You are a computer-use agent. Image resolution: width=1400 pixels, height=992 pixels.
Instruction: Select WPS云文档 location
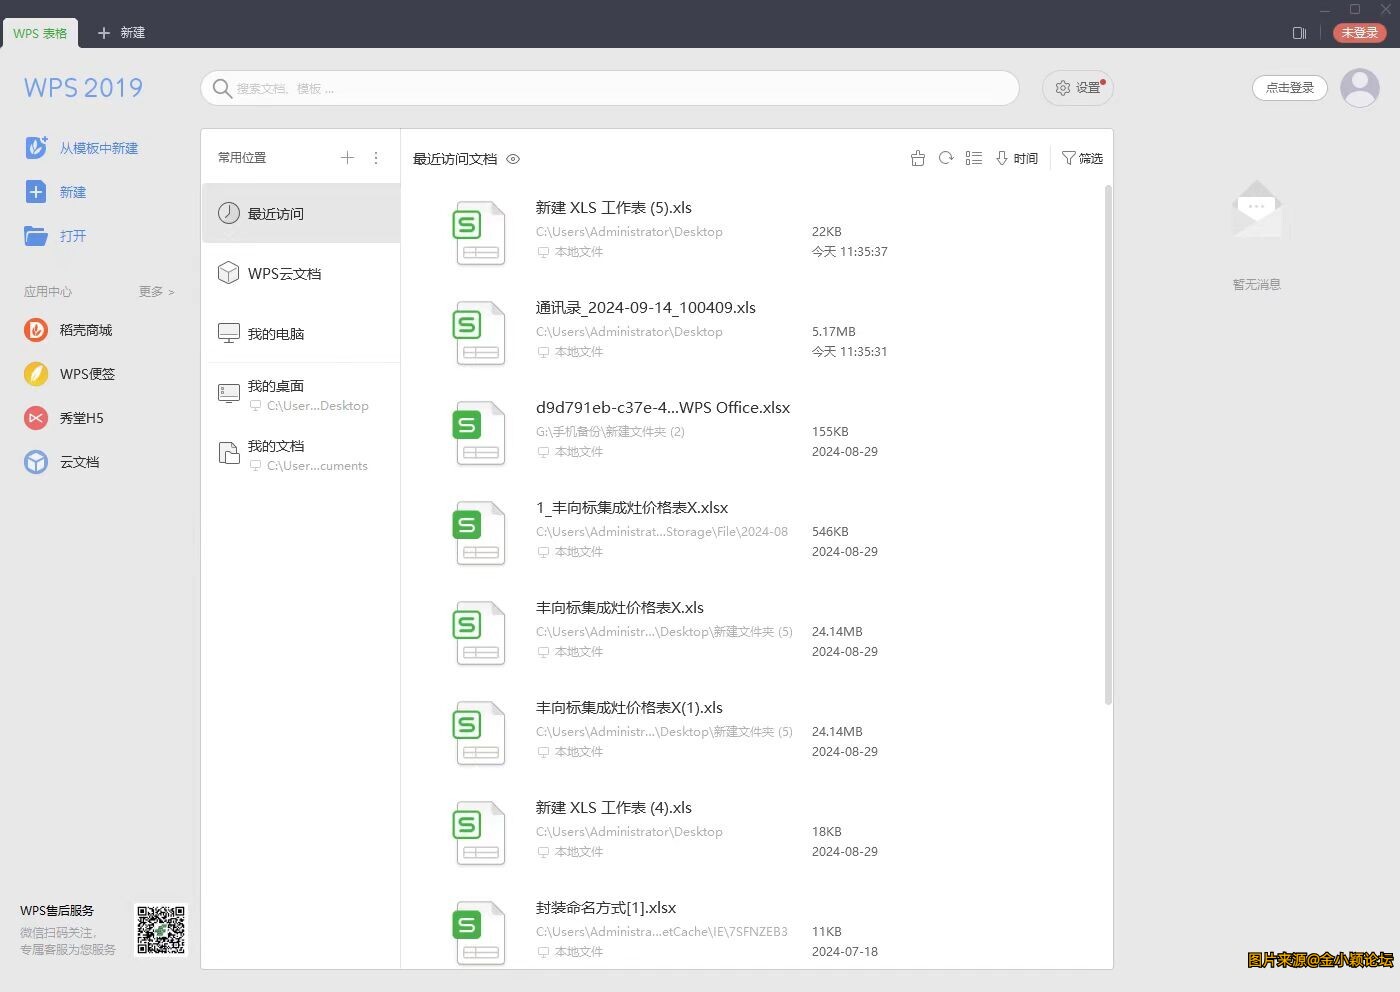click(x=301, y=273)
